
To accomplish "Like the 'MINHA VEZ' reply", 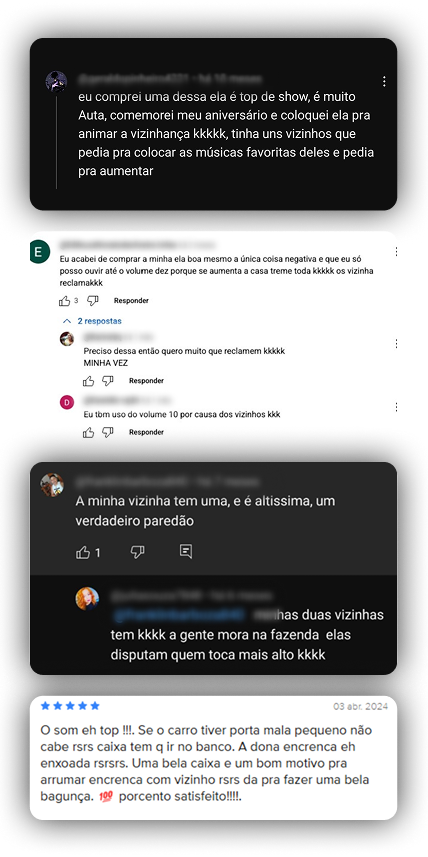I will click(89, 381).
